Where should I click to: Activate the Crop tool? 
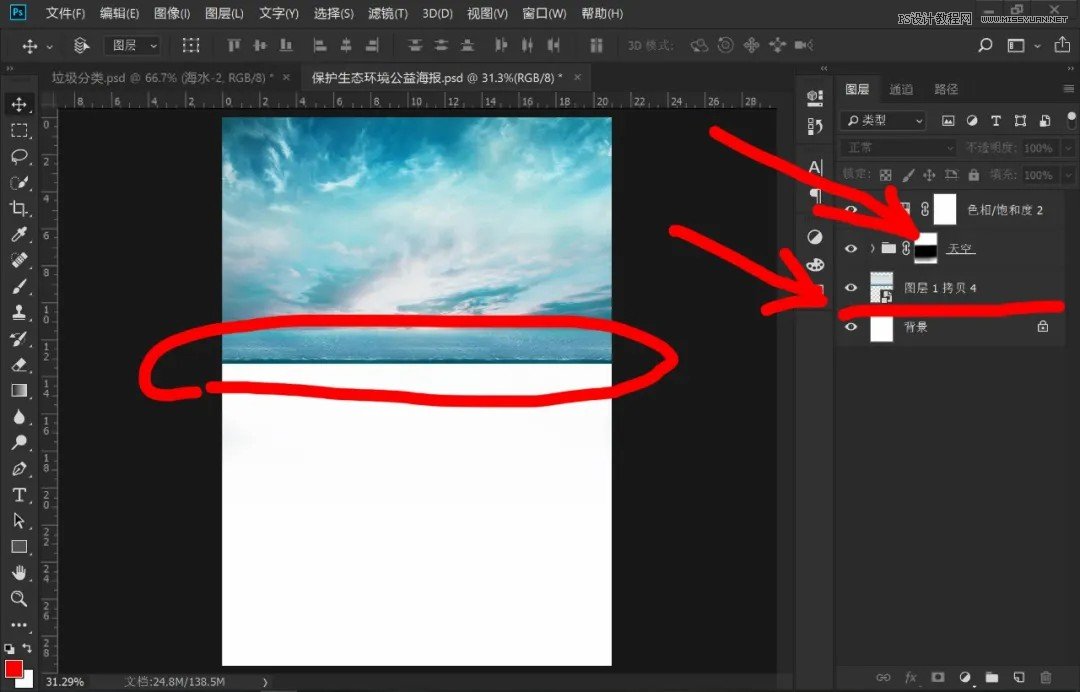[x=20, y=209]
